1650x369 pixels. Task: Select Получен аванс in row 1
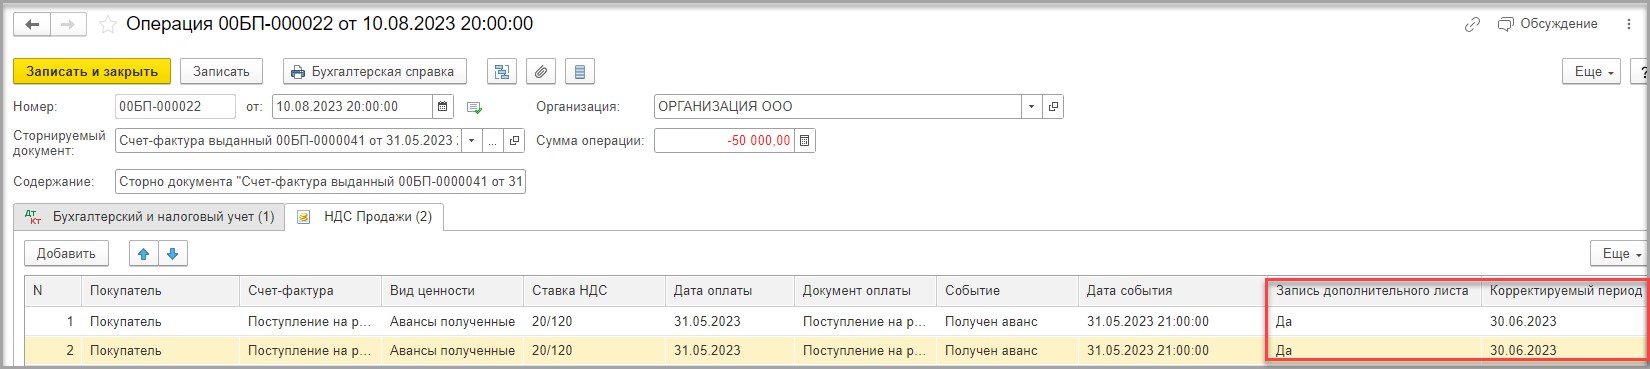[x=1008, y=322]
